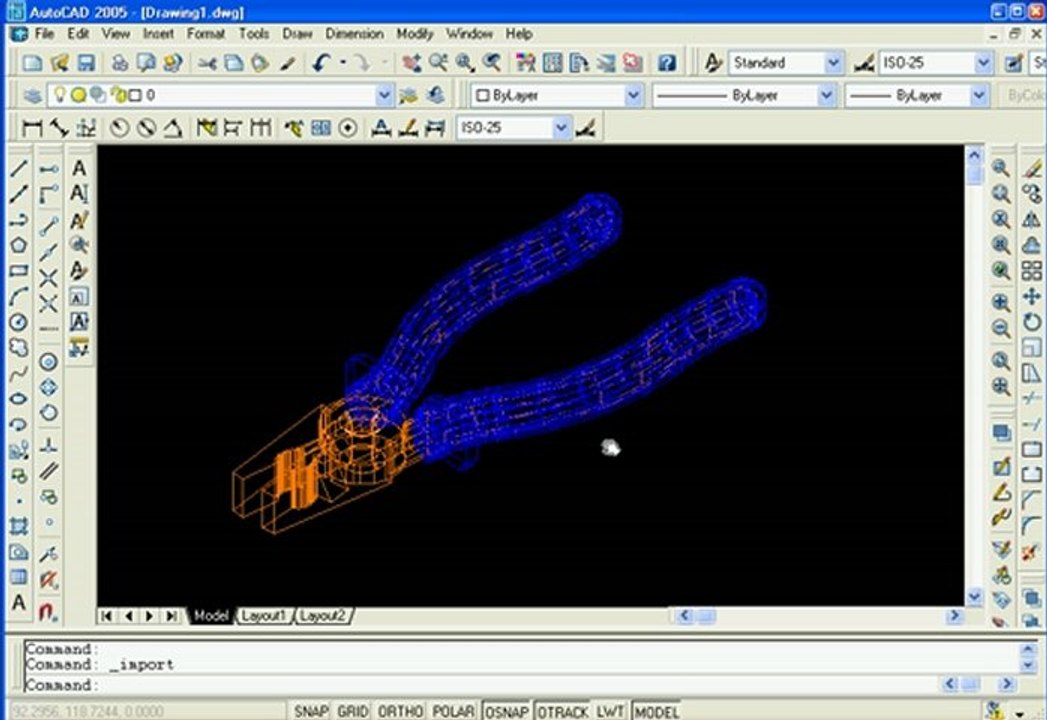Open the ByLayer linetype dropdown

(826, 96)
